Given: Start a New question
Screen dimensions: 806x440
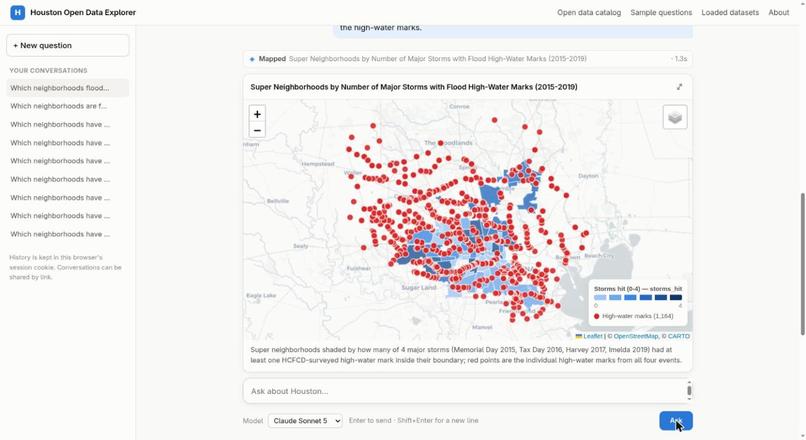Looking at the screenshot, I should point(68,45).
